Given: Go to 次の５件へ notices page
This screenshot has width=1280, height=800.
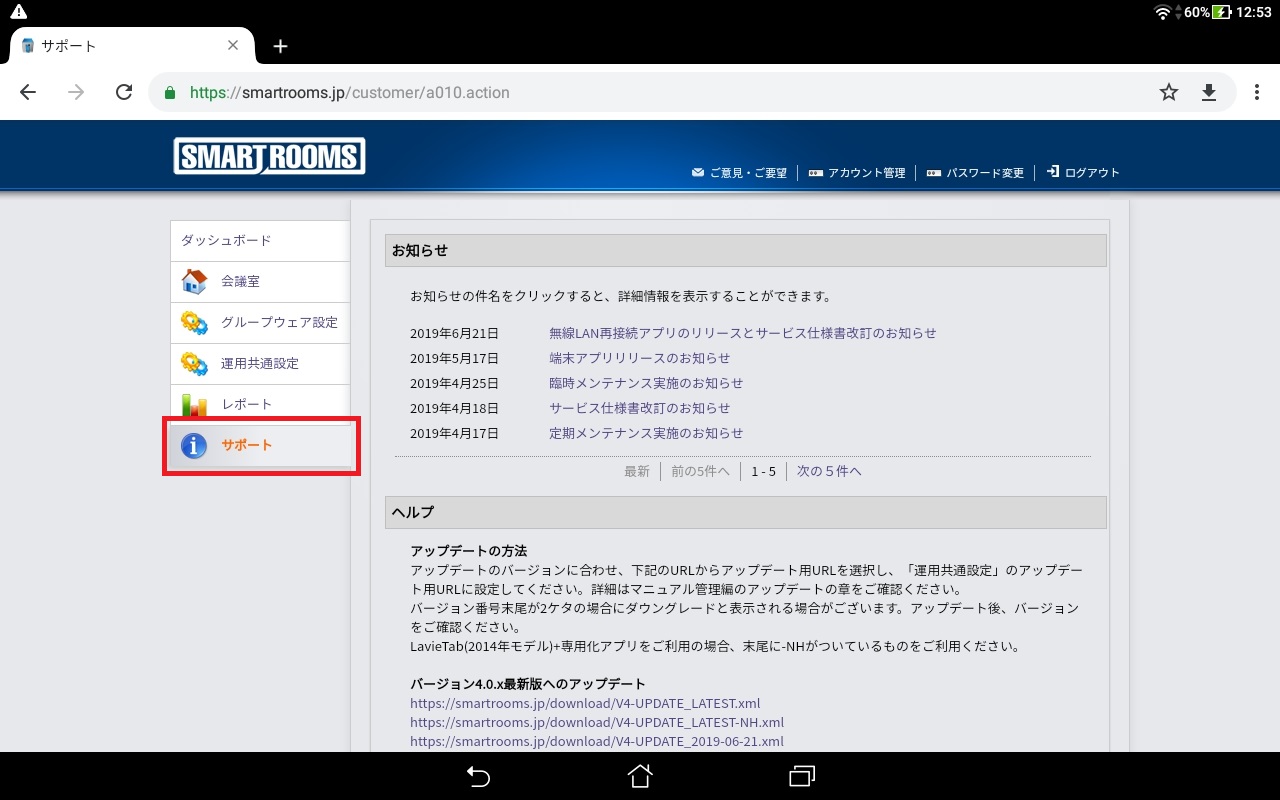Looking at the screenshot, I should coord(829,471).
